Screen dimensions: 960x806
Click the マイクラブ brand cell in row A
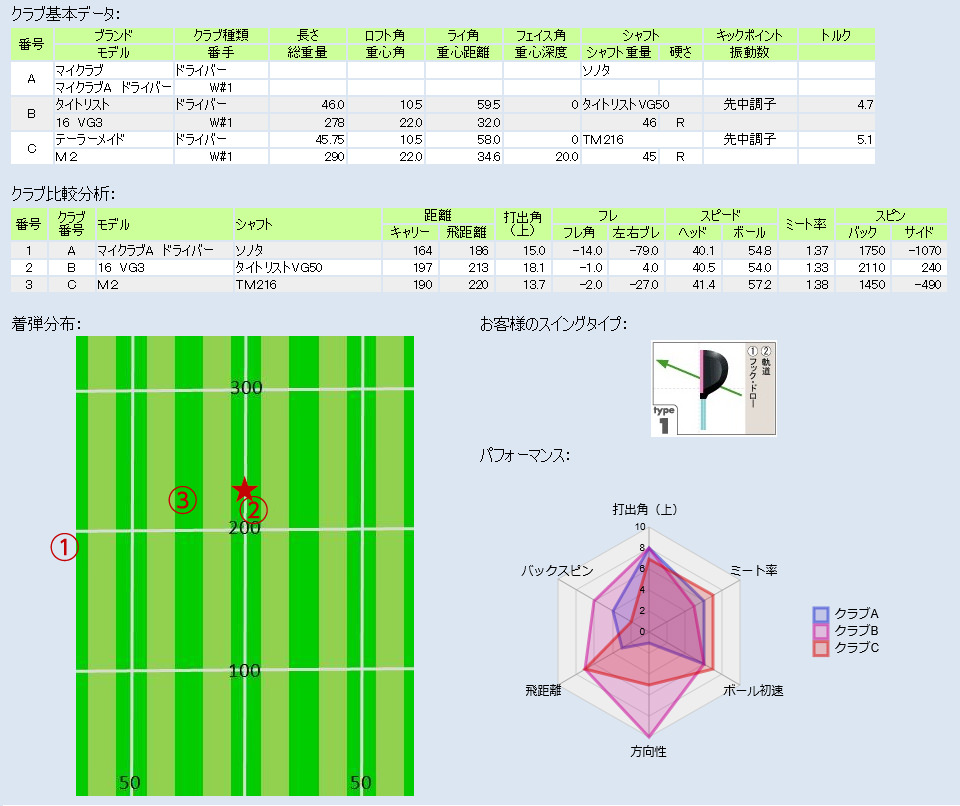pos(113,70)
